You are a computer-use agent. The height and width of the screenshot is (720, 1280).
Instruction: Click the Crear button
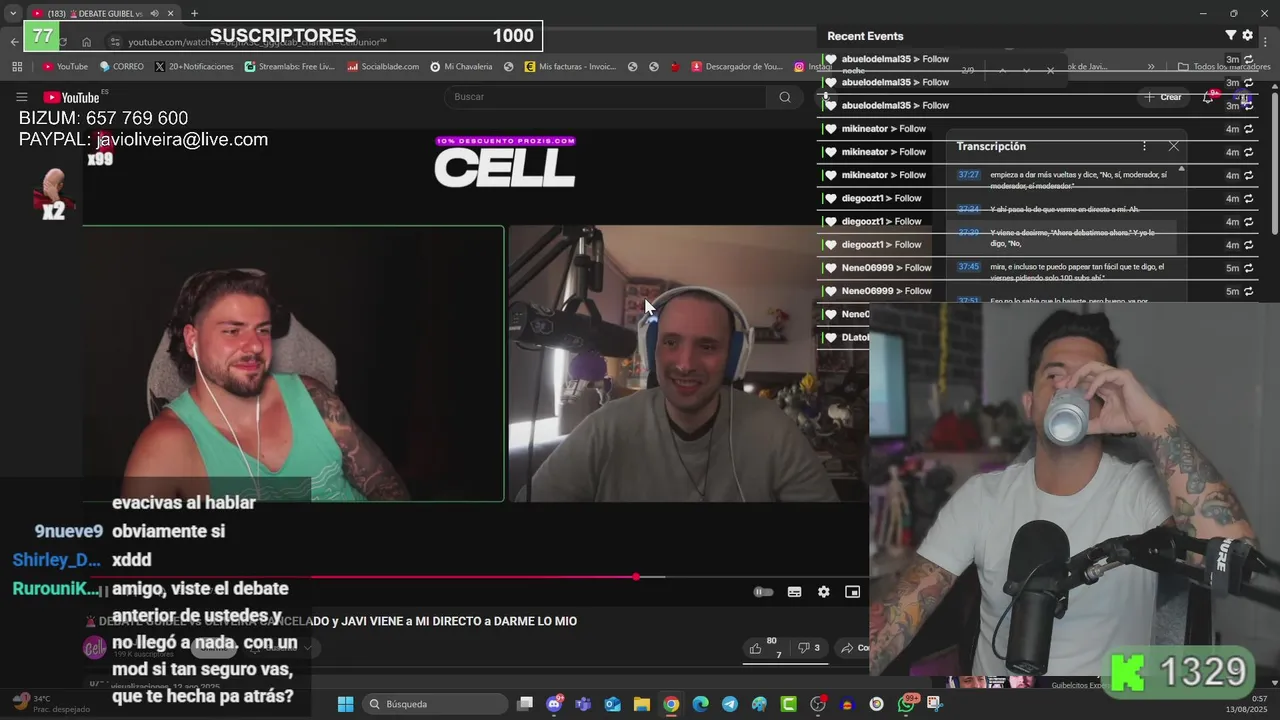click(x=1163, y=97)
